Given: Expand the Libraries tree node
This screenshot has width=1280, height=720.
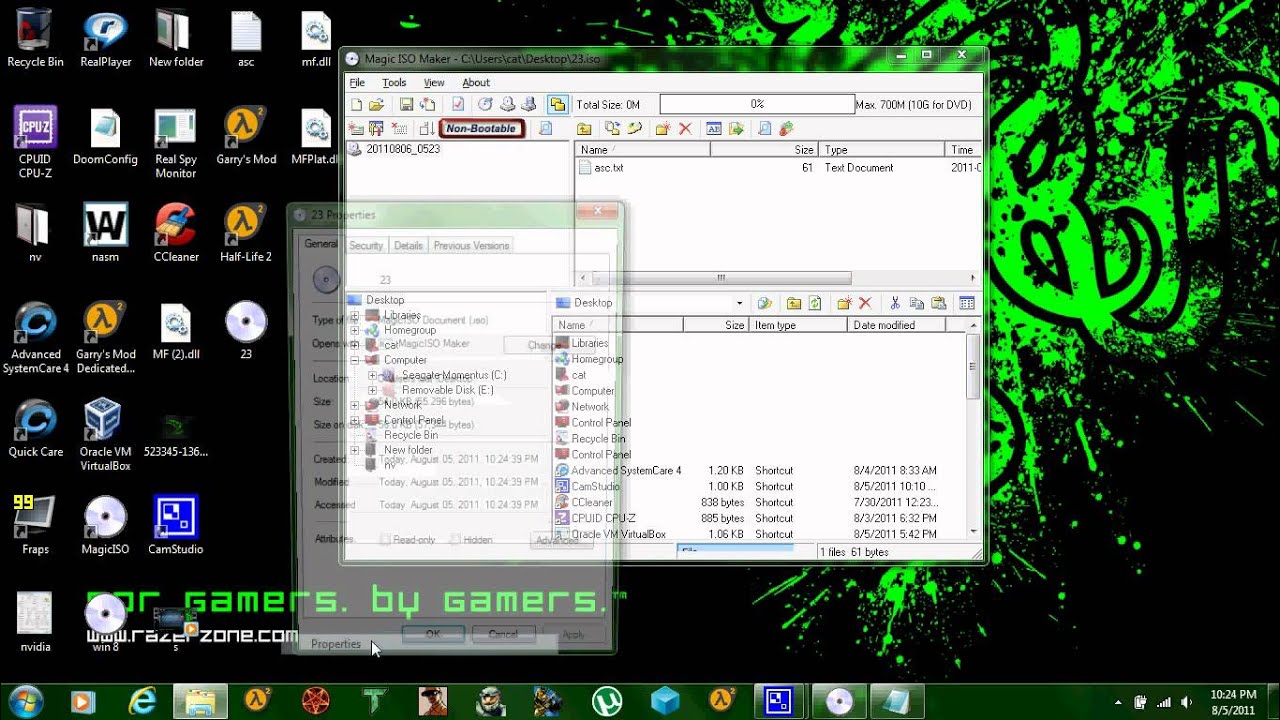Looking at the screenshot, I should [x=354, y=315].
